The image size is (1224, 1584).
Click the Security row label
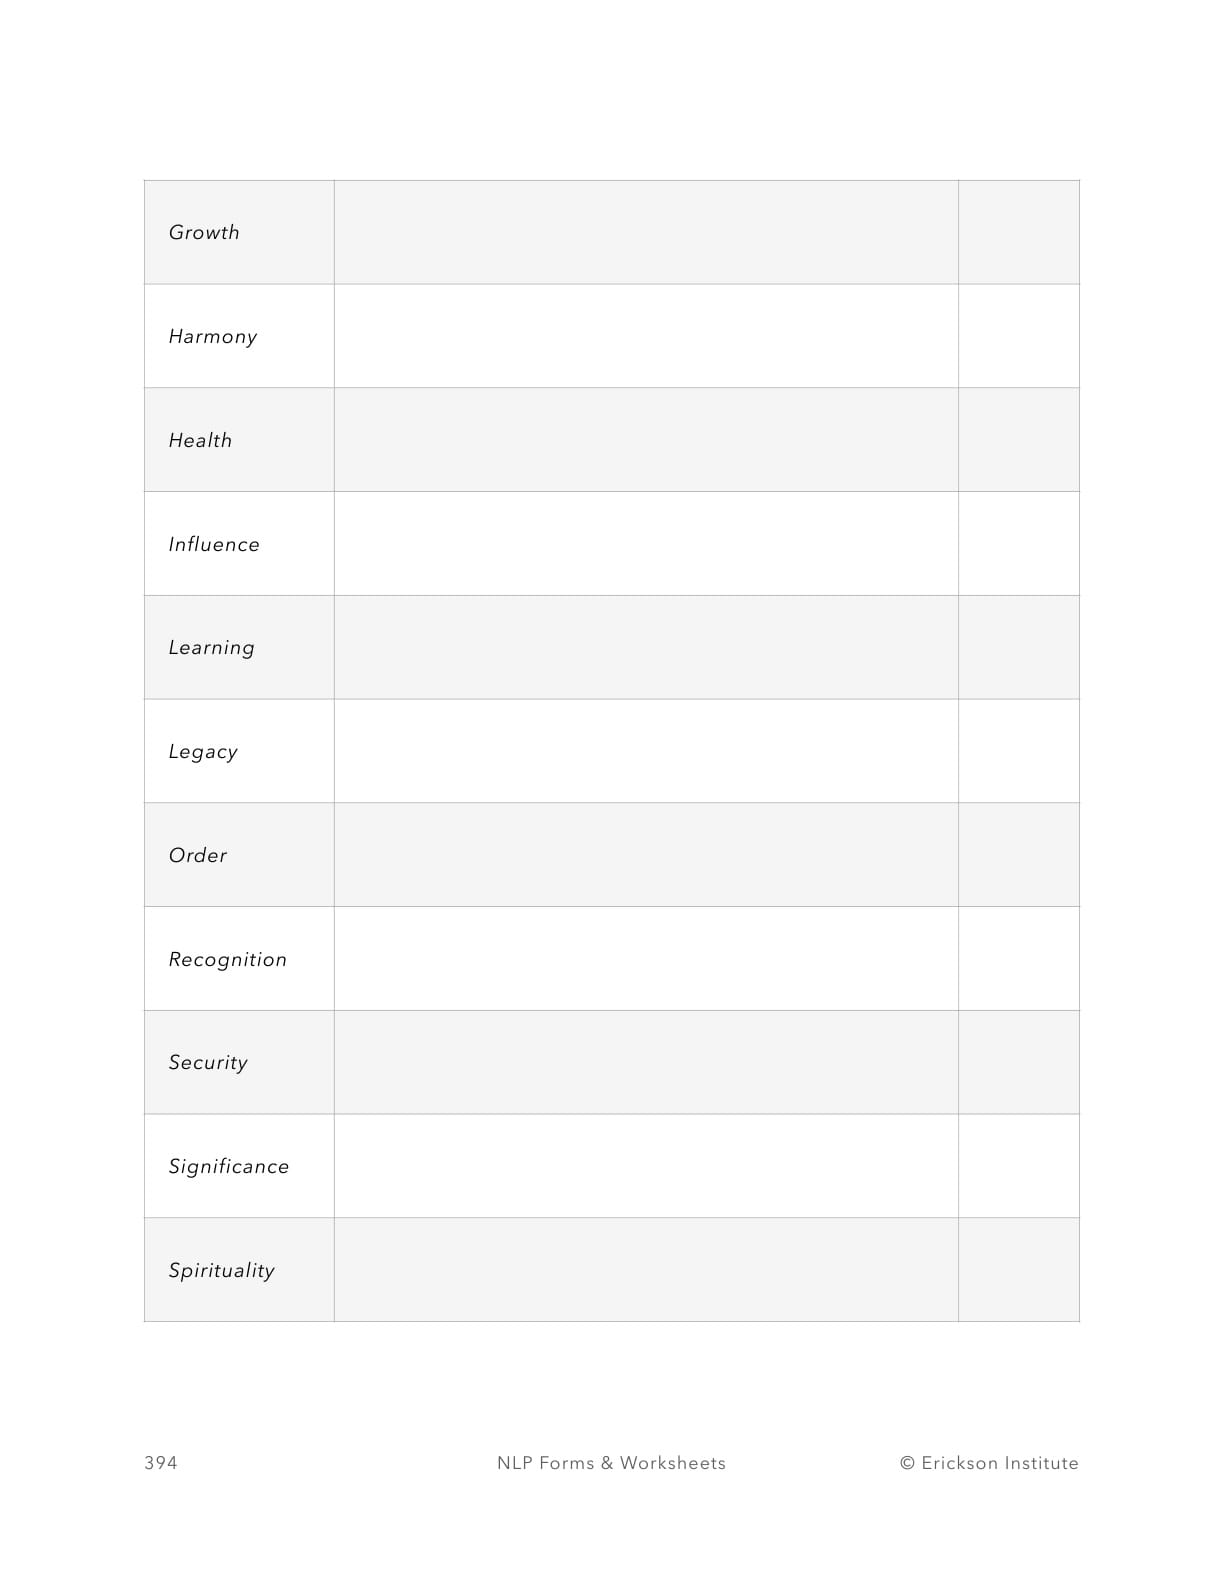(208, 1062)
